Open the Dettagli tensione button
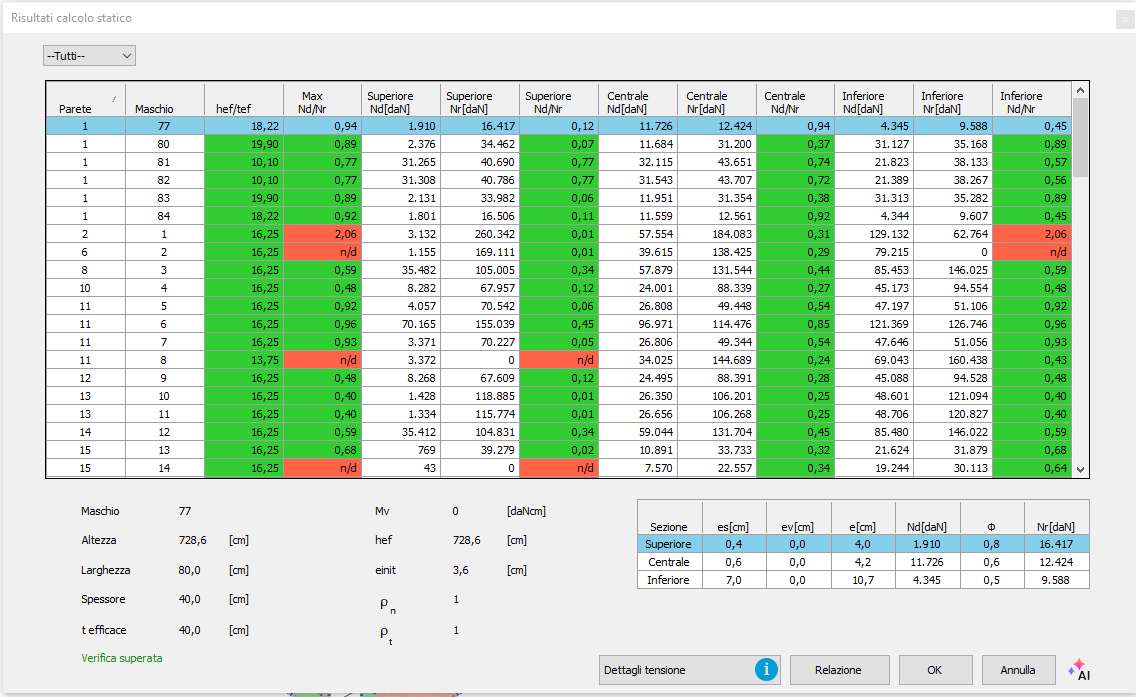 [x=675, y=670]
